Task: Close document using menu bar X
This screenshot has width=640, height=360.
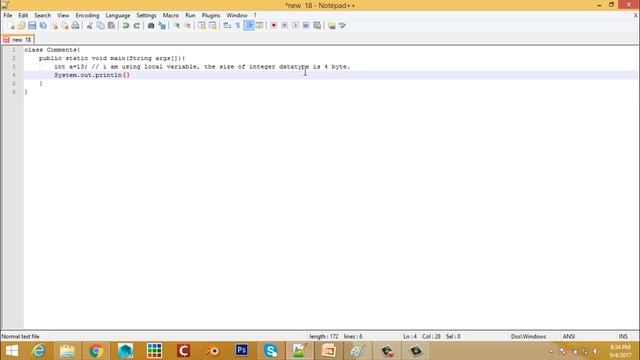Action: pos(636,15)
